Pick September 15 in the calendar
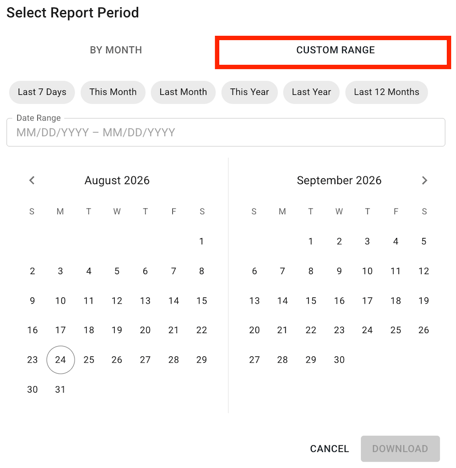Image resolution: width=456 pixels, height=468 pixels. click(311, 301)
